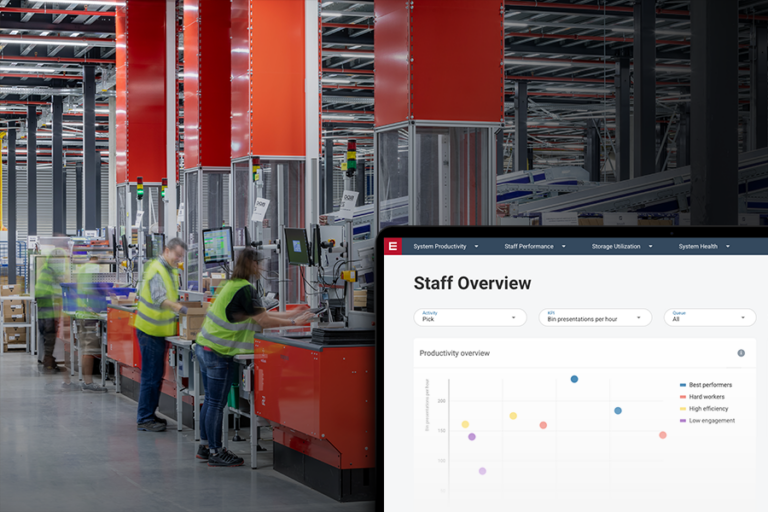Toggle the High efficiency legend entry
This screenshot has width=768, height=512.
pyautogui.click(x=704, y=408)
